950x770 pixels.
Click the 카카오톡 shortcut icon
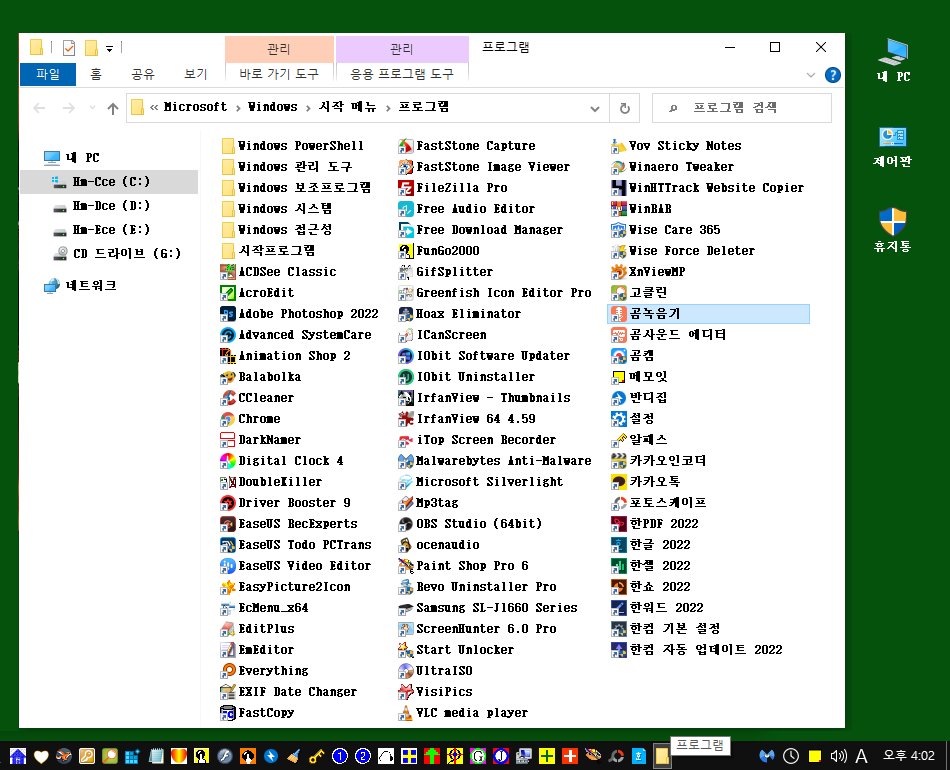(619, 482)
